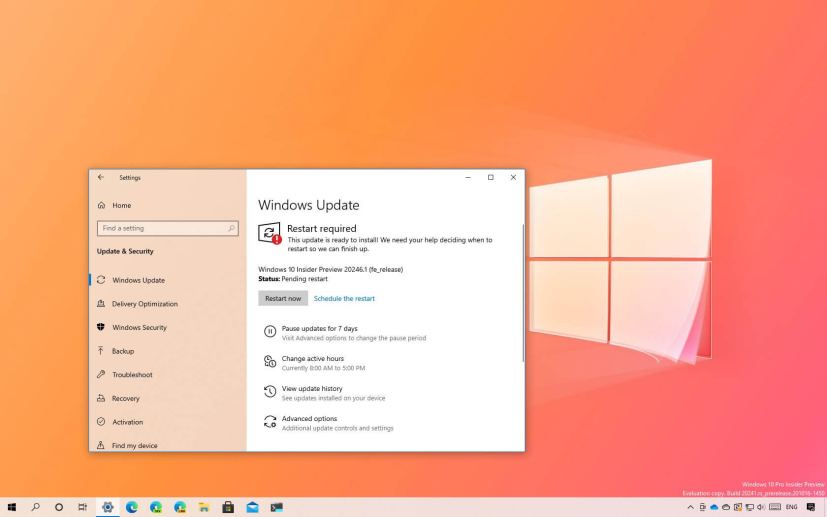Open Task View on the taskbar

(x=82, y=507)
